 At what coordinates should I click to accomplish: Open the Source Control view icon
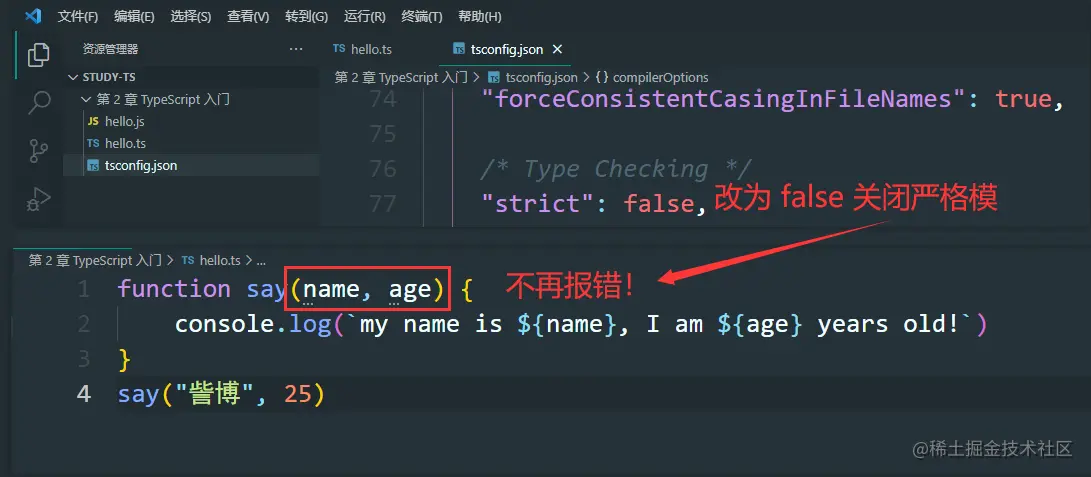(x=39, y=151)
